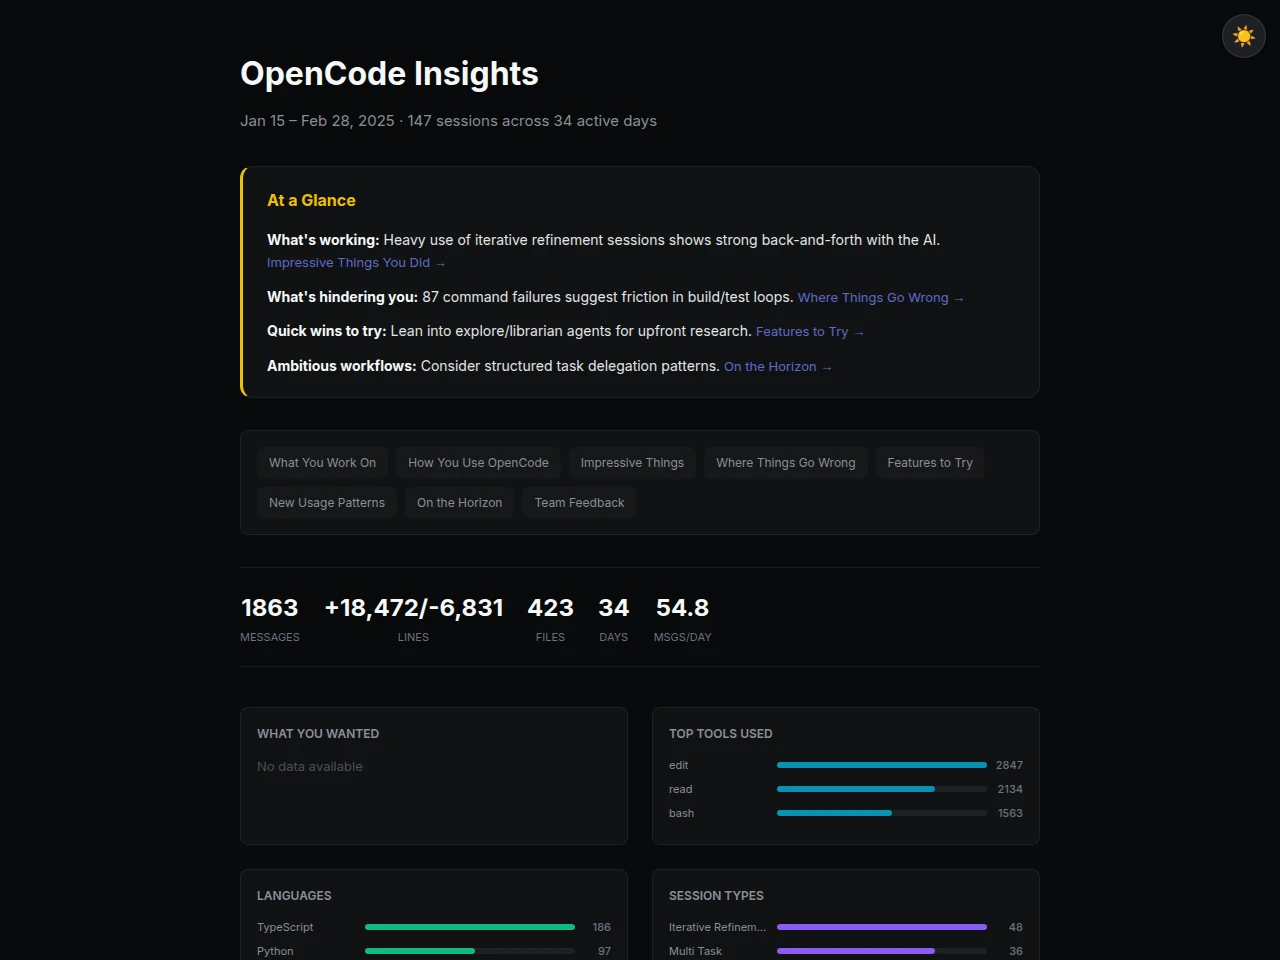Select the Impressive Things nav chip
The image size is (1280, 960).
pos(632,463)
